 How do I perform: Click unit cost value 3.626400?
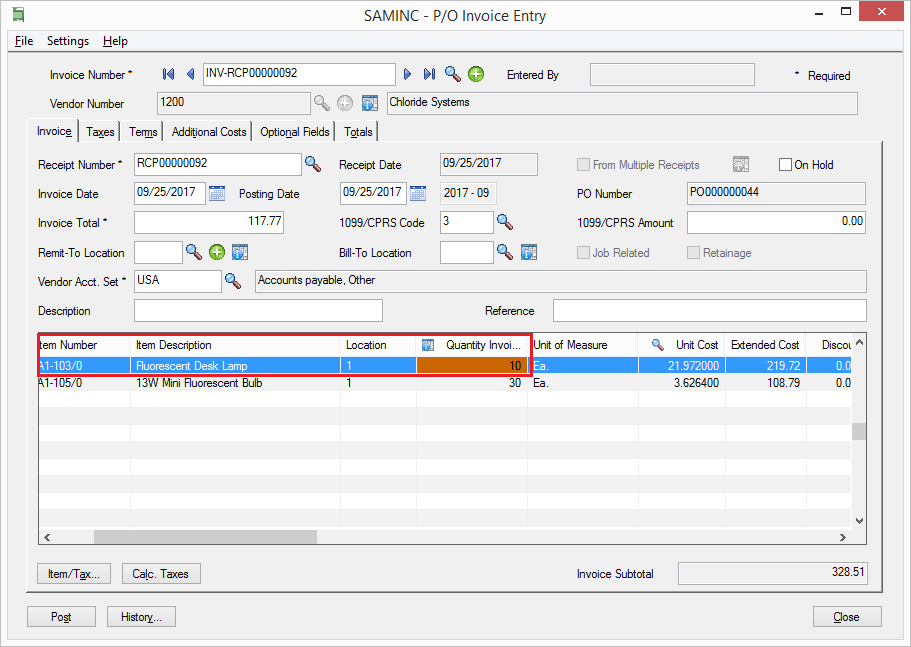(682, 383)
